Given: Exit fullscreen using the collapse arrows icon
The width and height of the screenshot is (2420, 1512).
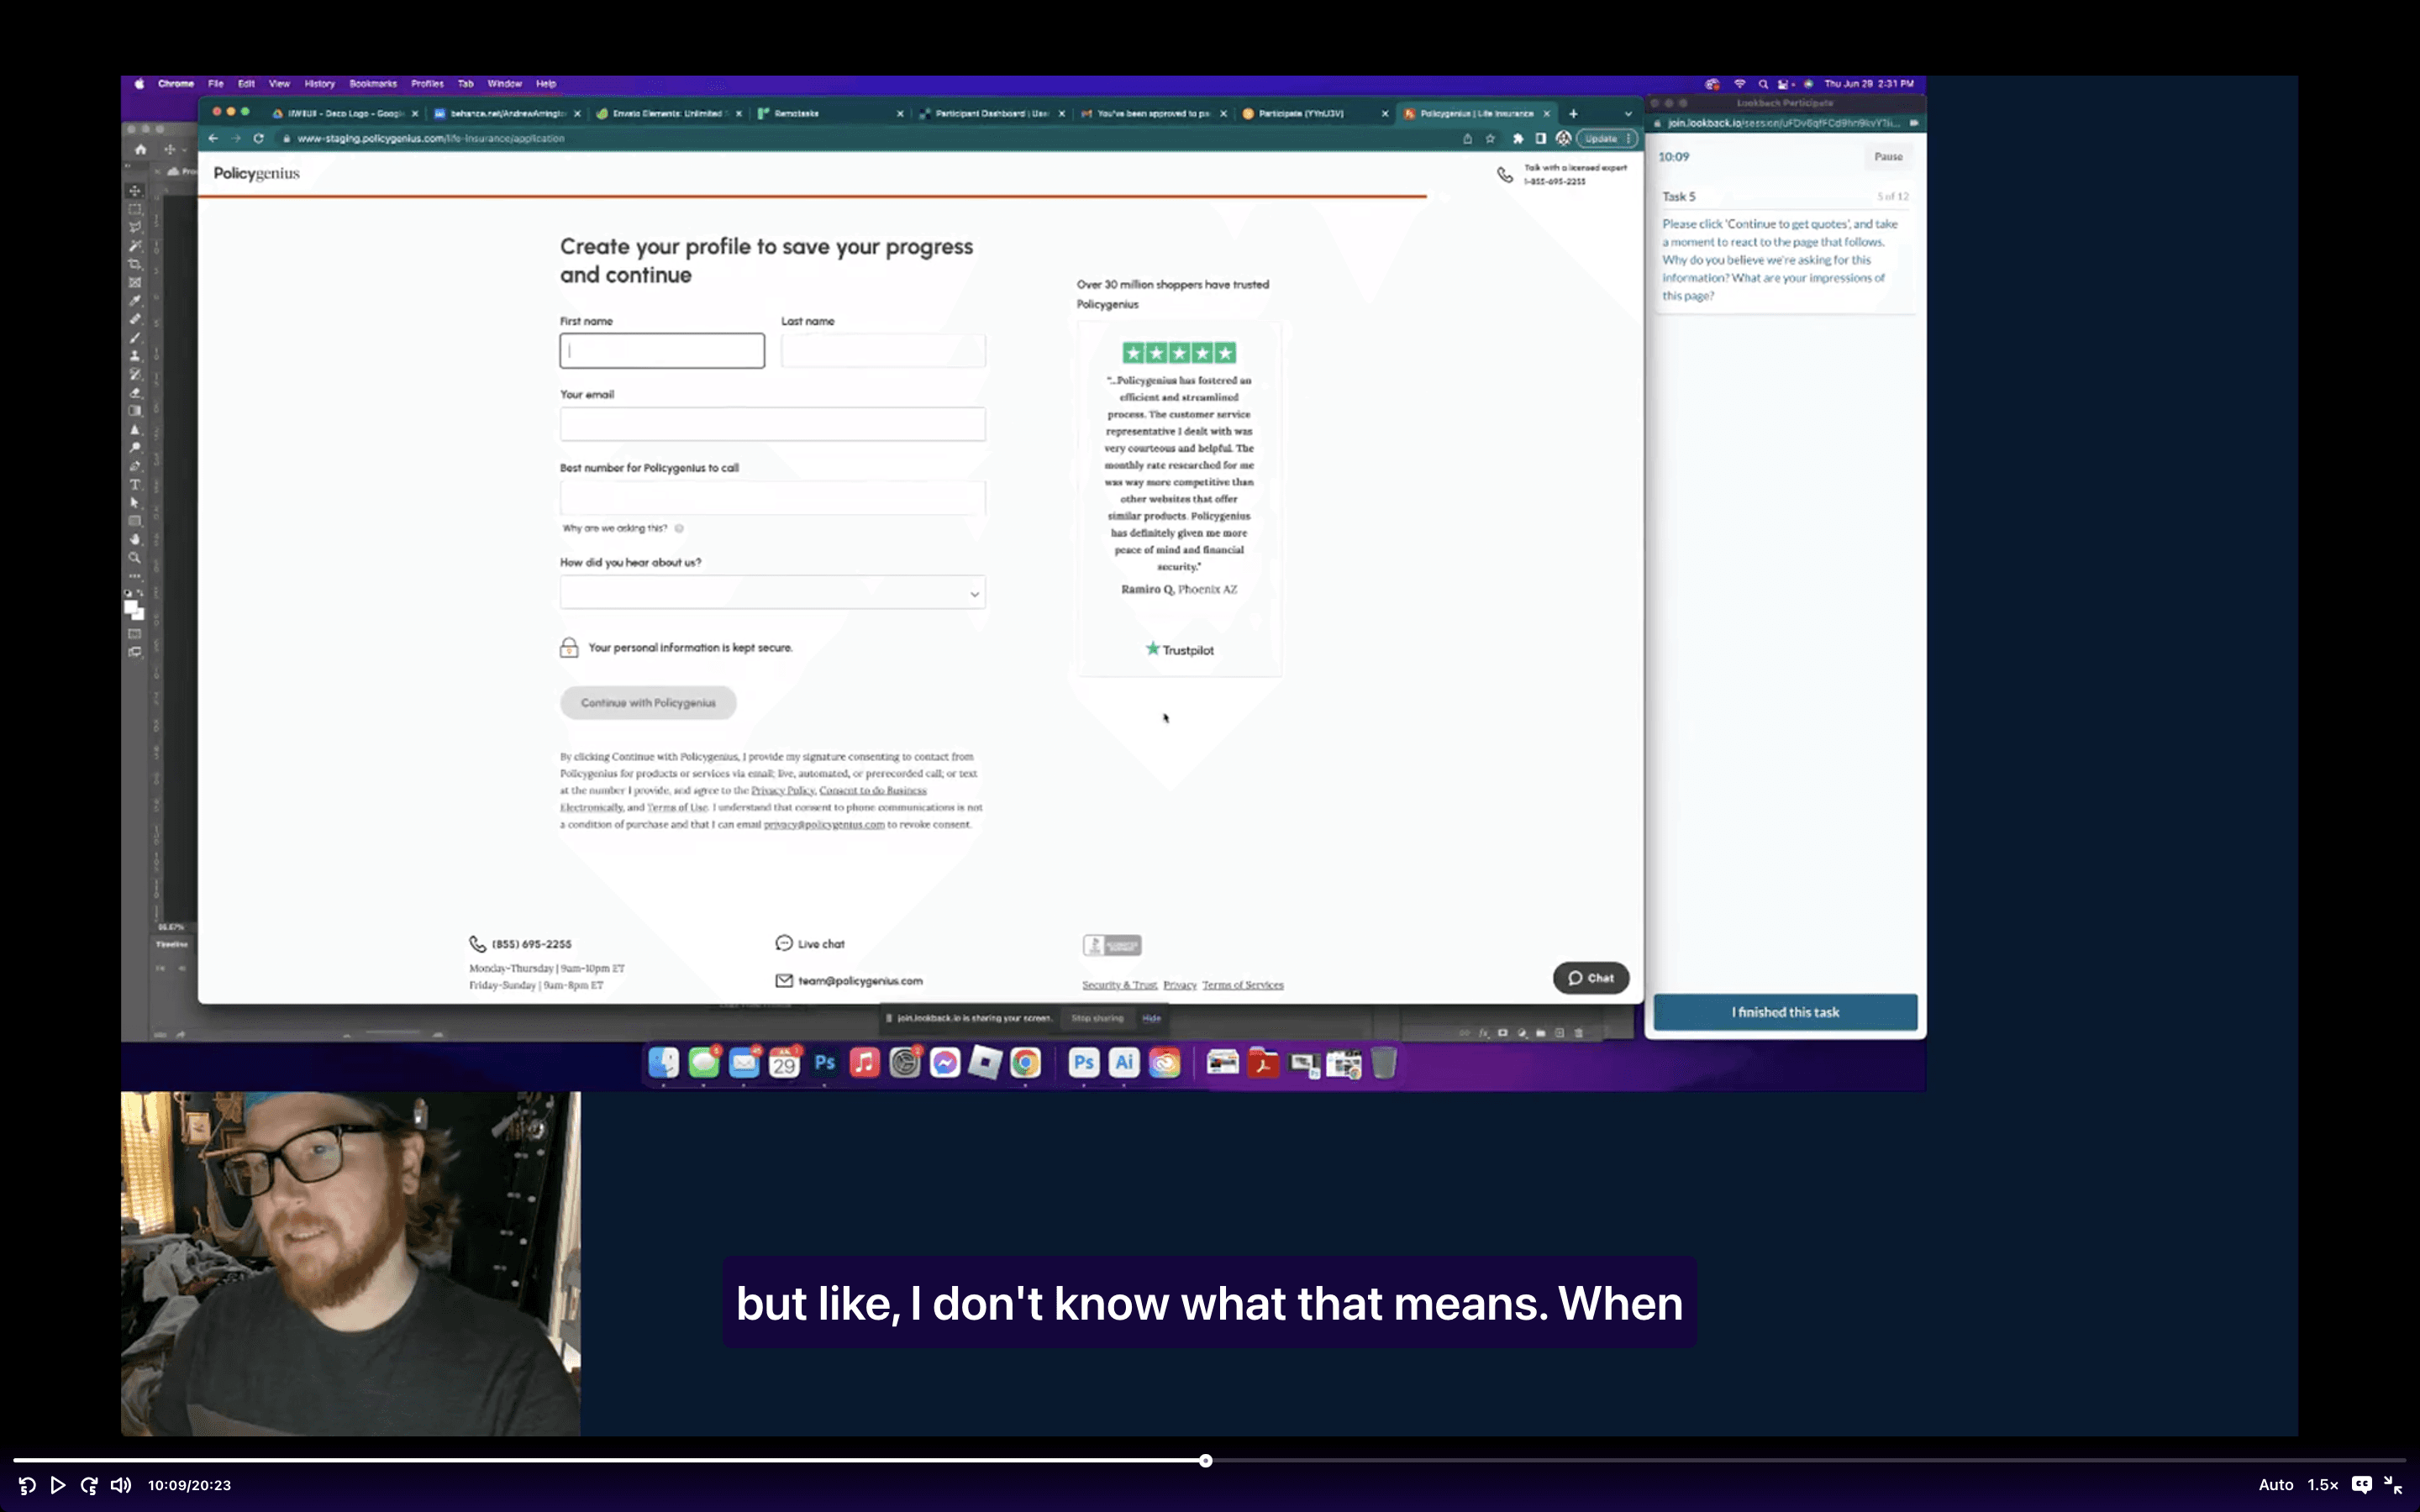Looking at the screenshot, I should [2393, 1485].
